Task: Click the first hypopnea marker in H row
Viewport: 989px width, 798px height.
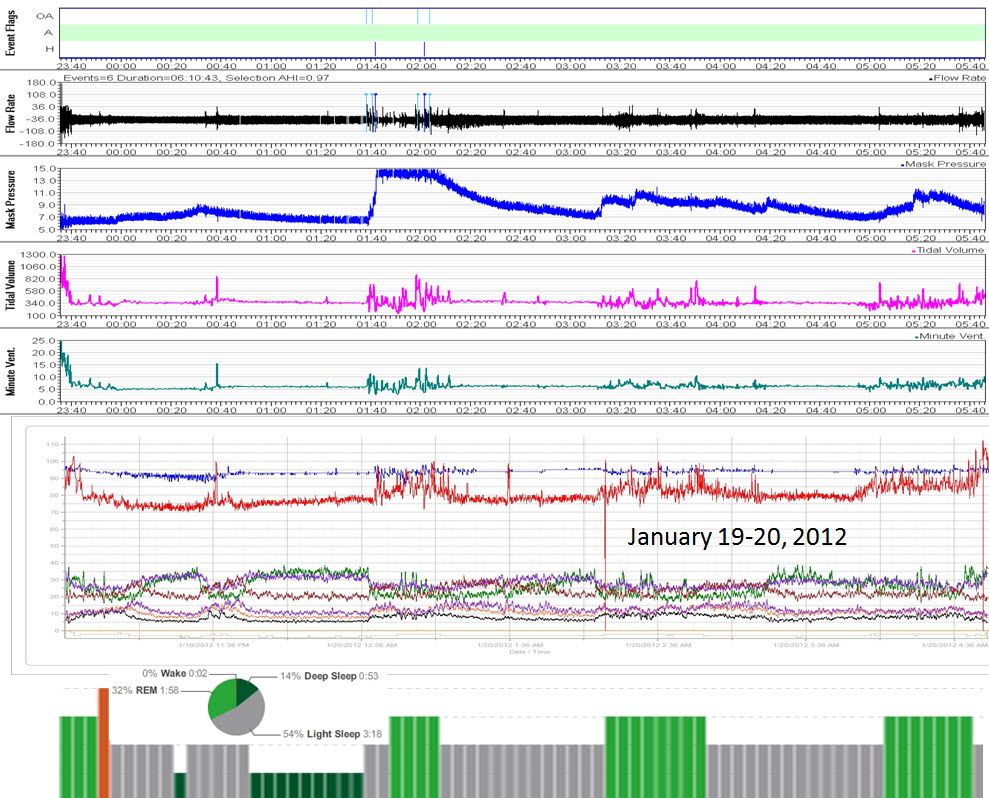Action: click(375, 48)
